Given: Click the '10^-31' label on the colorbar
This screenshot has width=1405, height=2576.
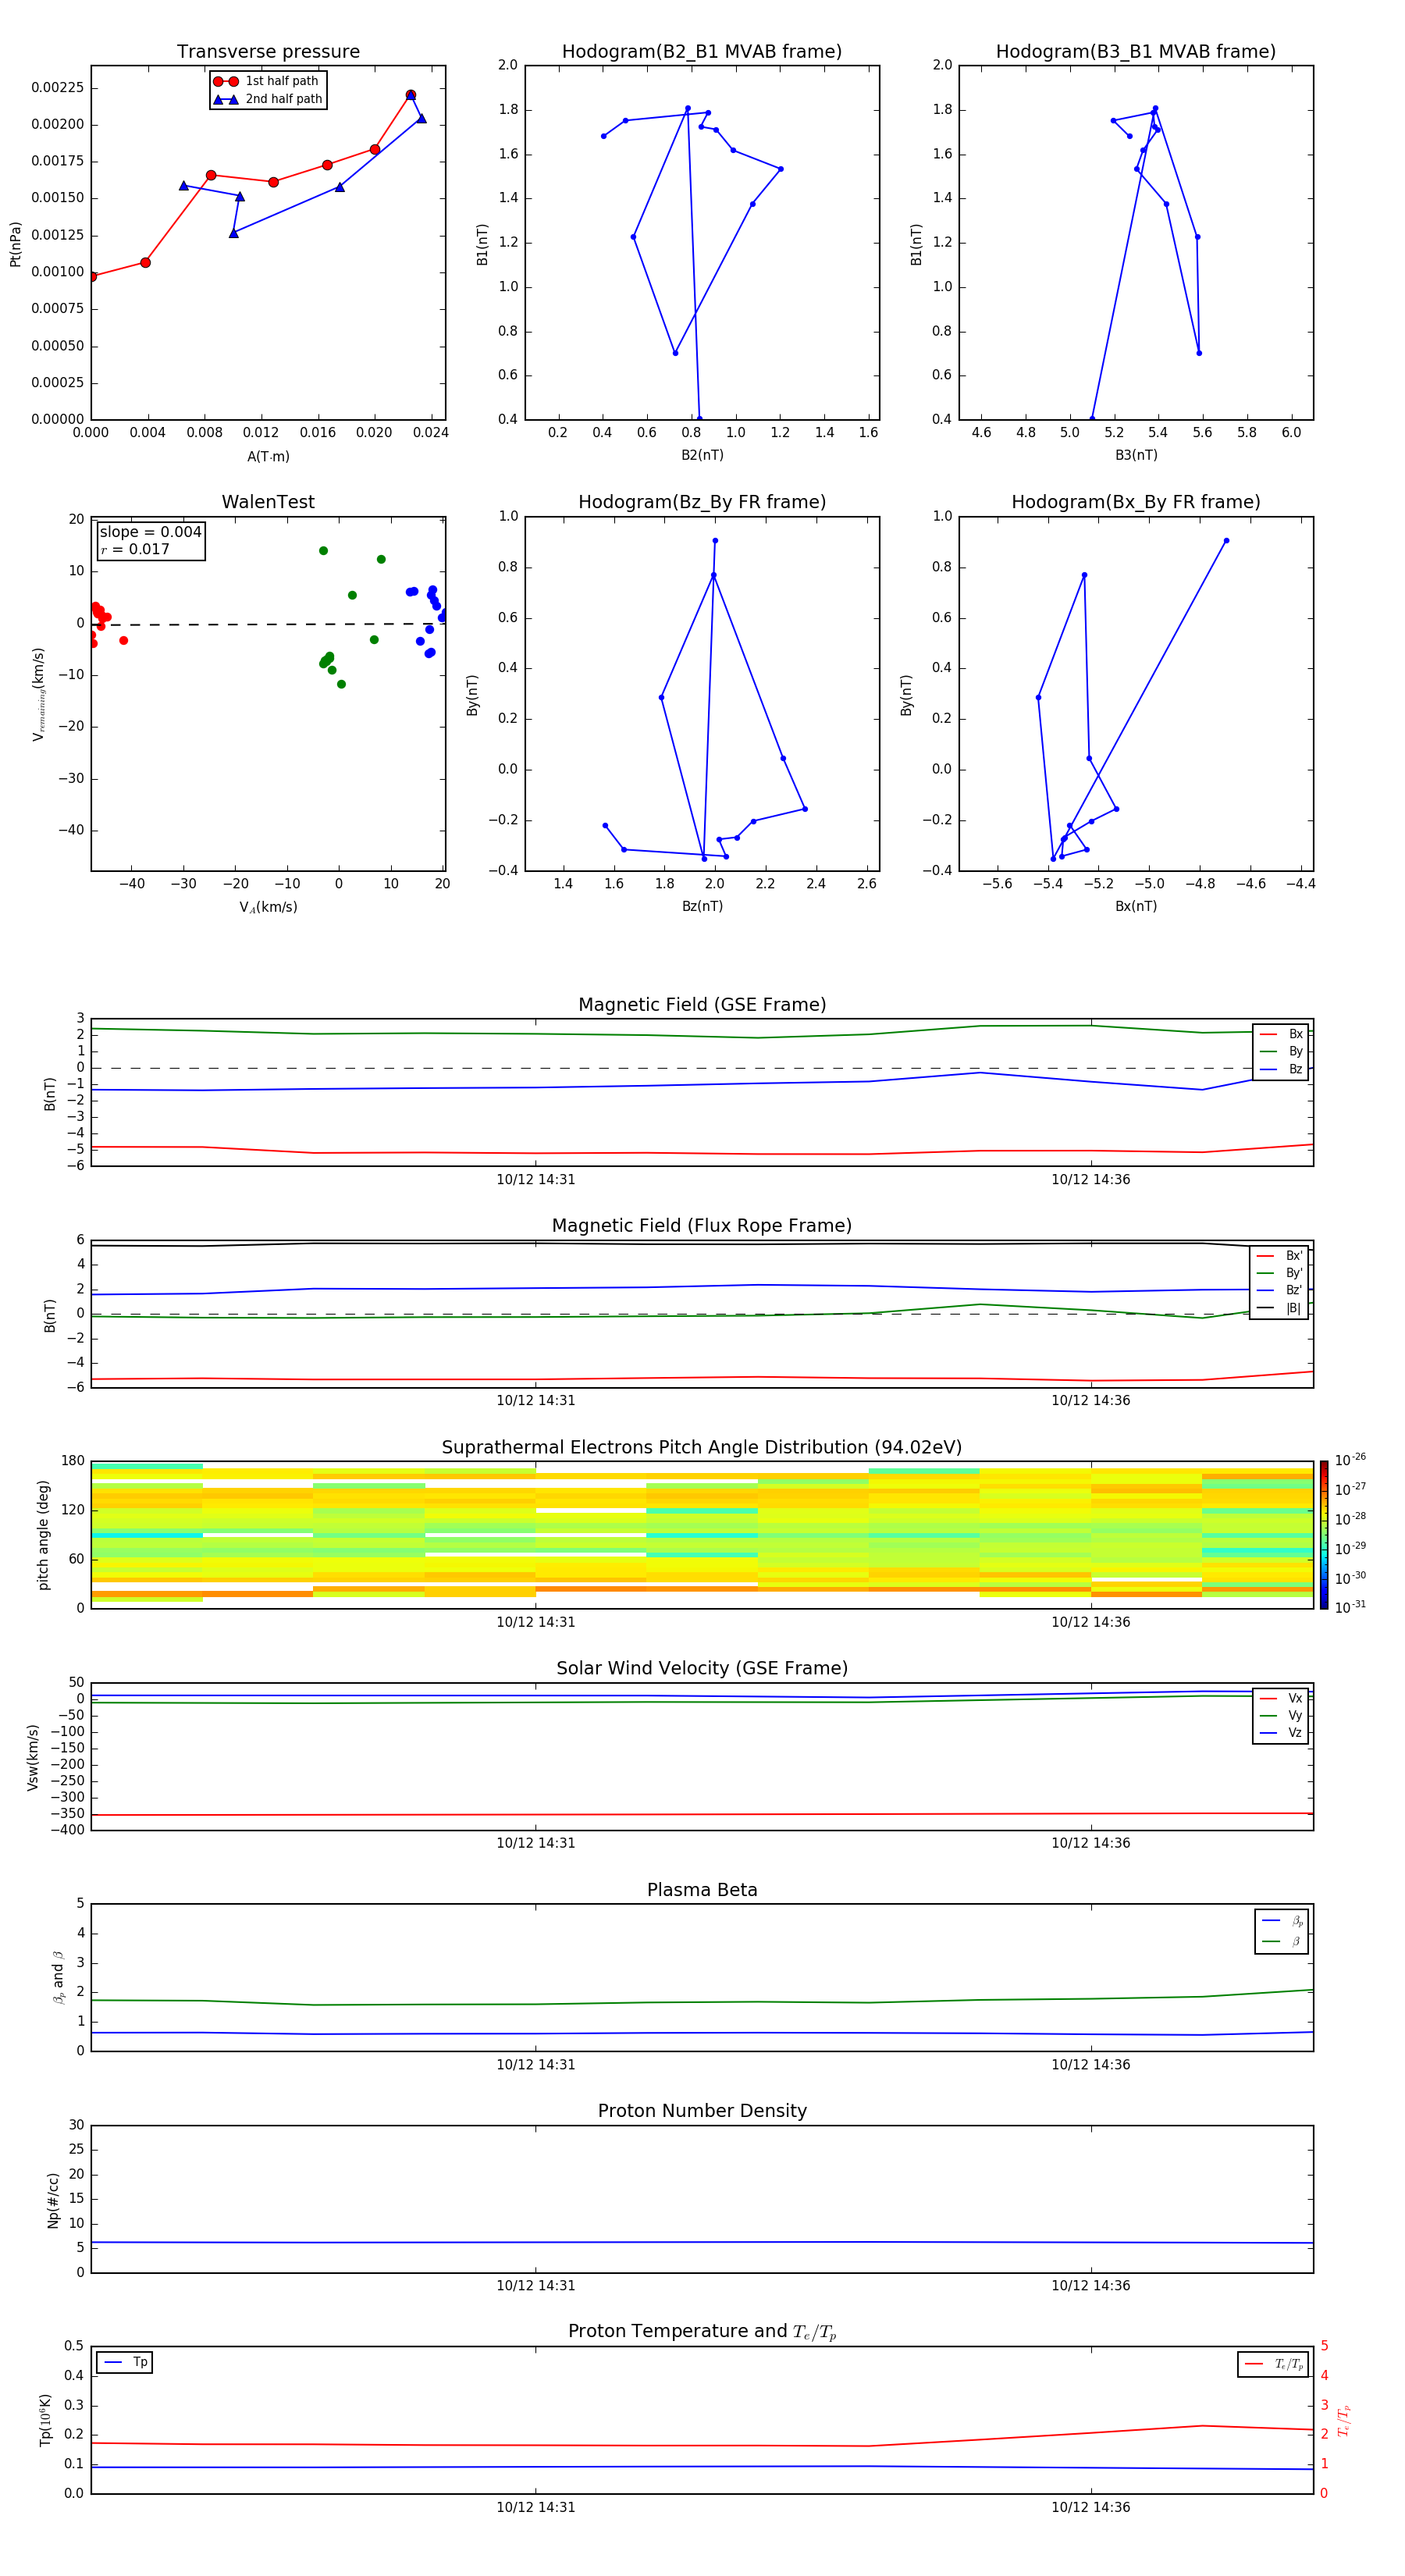Looking at the screenshot, I should tap(1350, 1607).
